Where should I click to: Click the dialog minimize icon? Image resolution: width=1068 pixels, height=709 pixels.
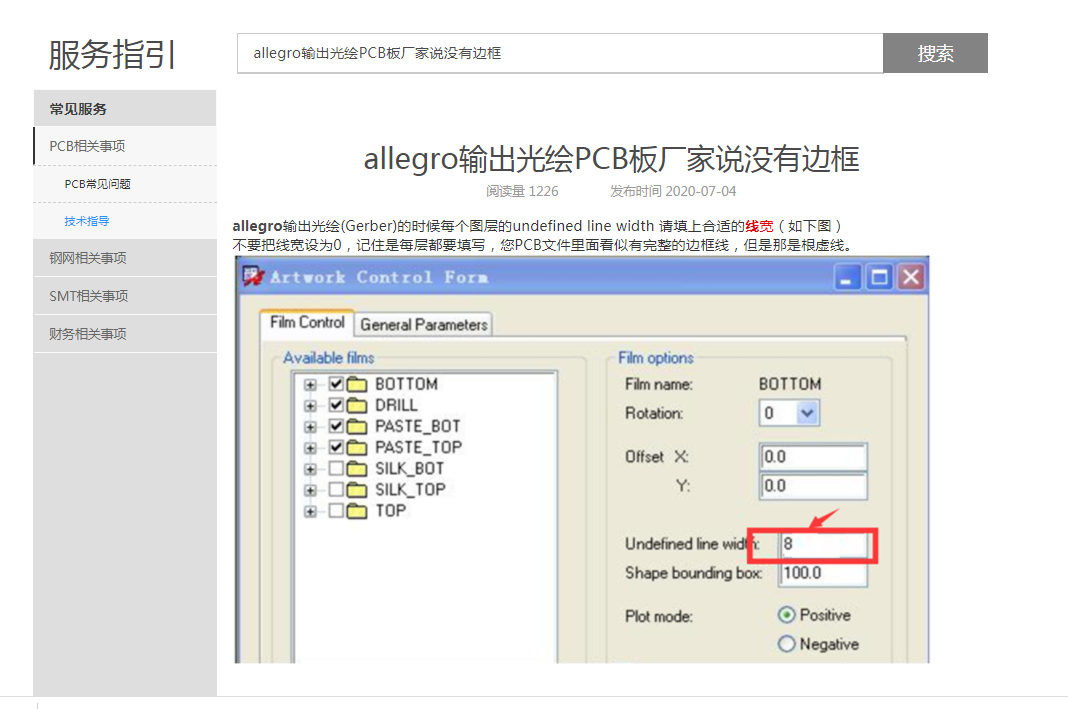pyautogui.click(x=850, y=277)
